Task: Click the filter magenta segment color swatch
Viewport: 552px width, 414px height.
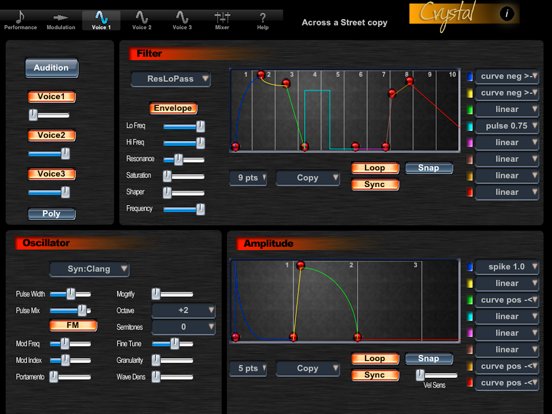Action: click(470, 143)
